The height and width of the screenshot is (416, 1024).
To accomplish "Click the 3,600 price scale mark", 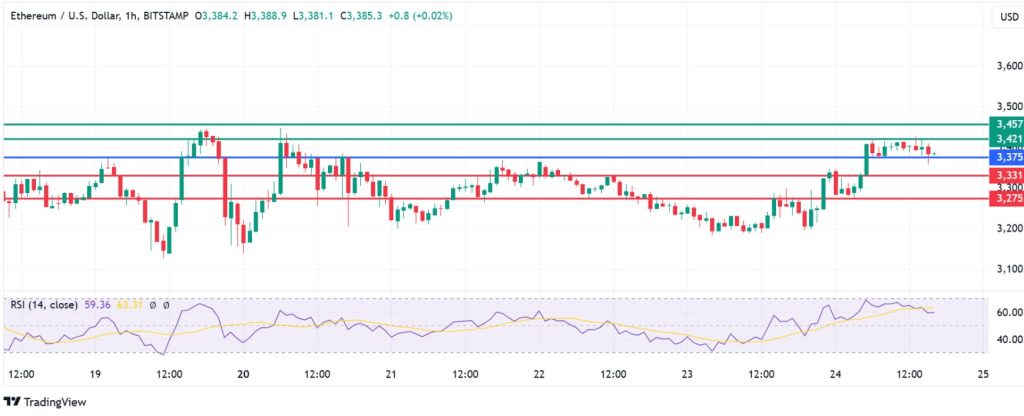I will (1005, 66).
